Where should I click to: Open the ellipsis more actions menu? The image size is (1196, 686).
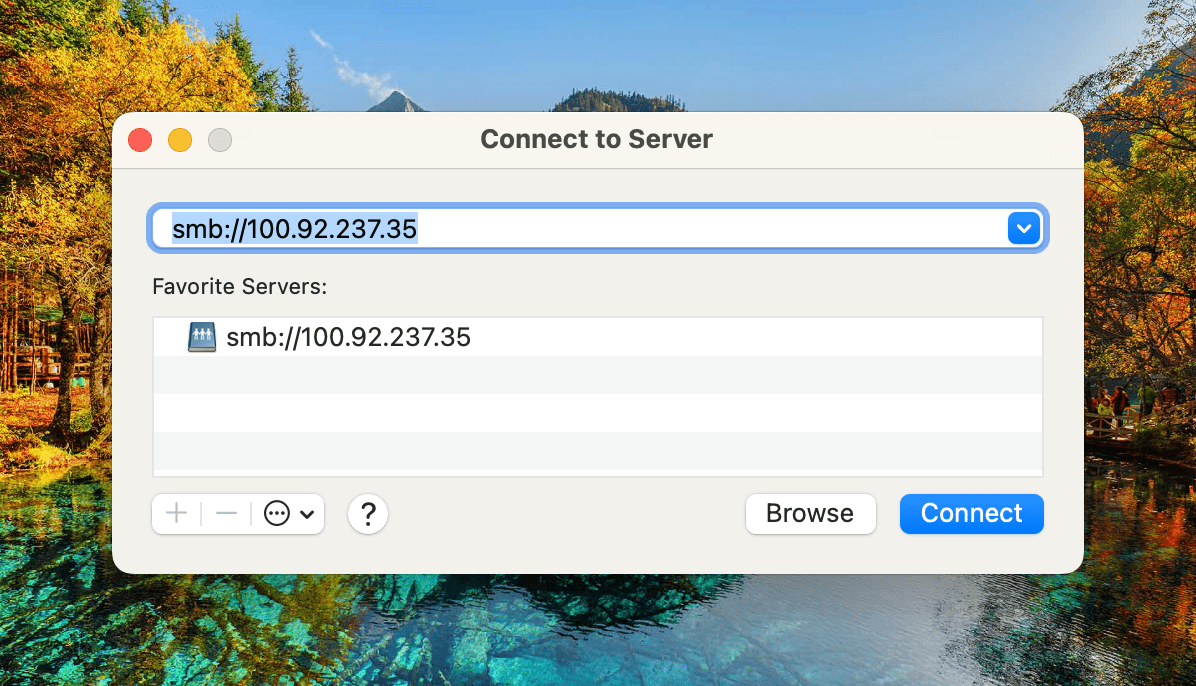277,514
